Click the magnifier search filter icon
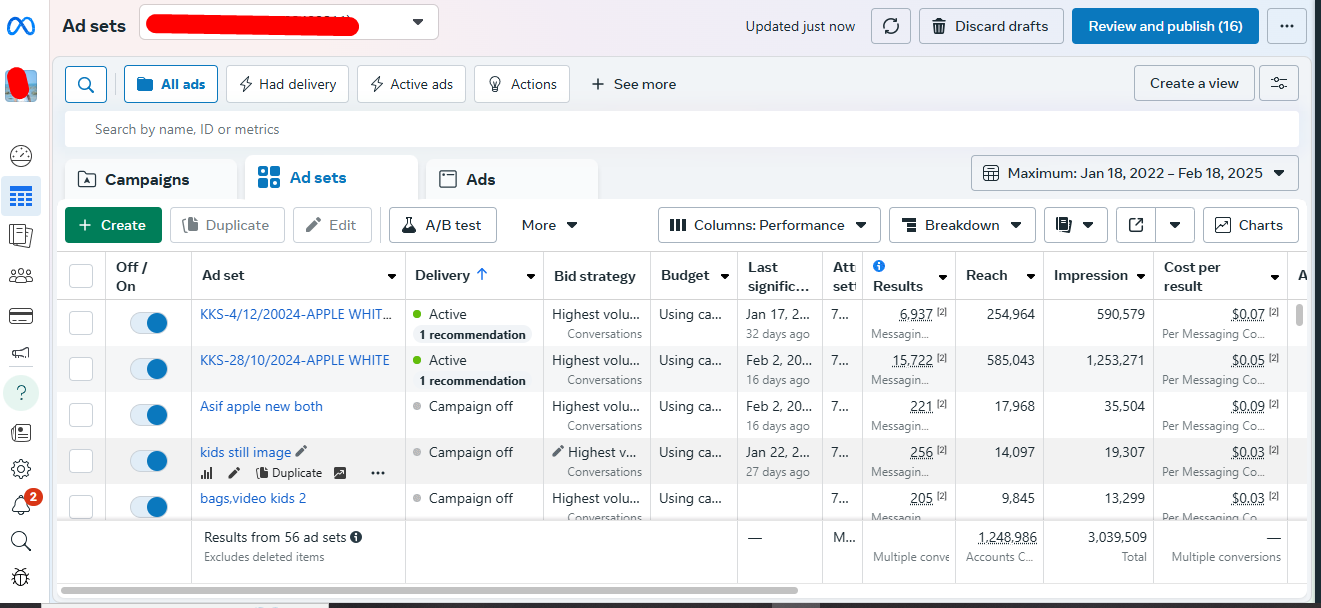The width and height of the screenshot is (1321, 608). pos(86,85)
